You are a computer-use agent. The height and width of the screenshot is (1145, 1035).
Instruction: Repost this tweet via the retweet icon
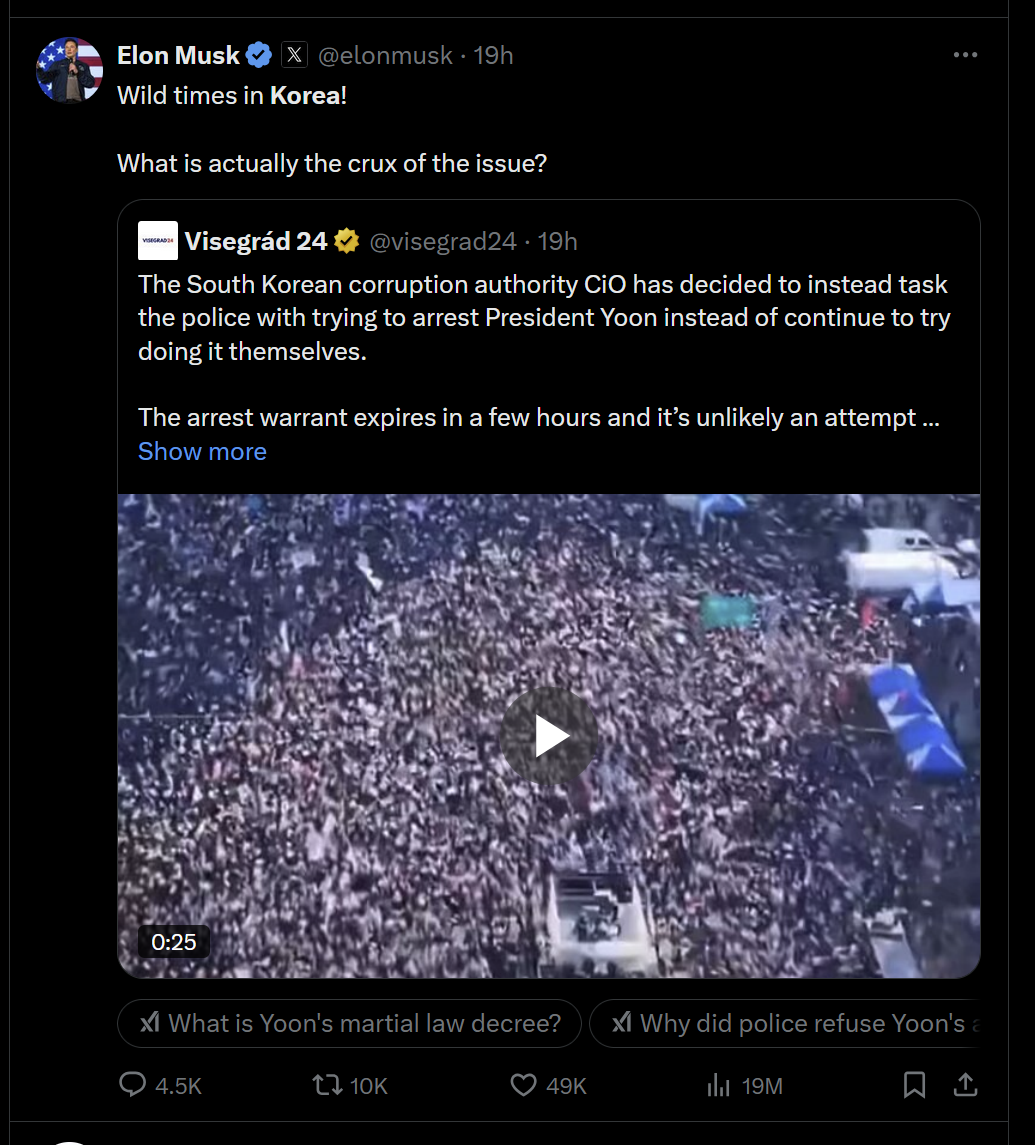(326, 1085)
